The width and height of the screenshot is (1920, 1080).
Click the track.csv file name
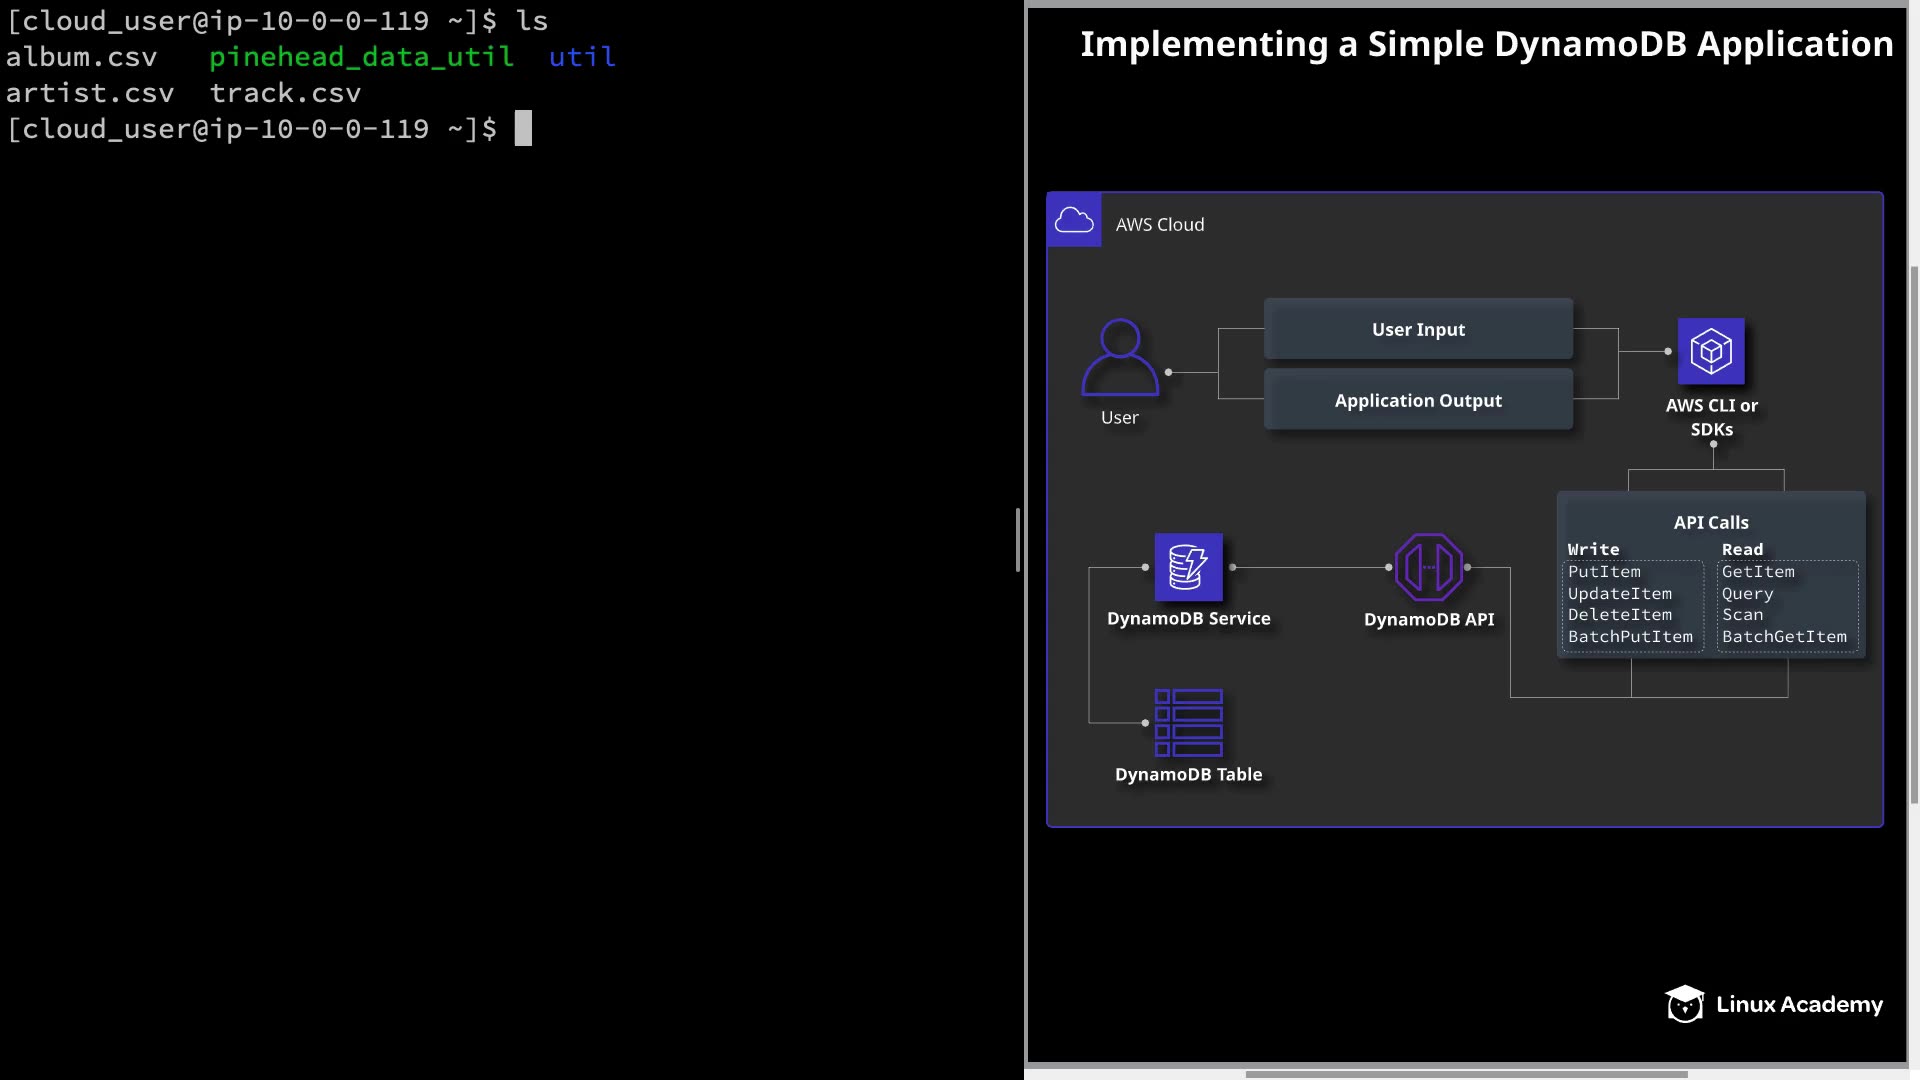tap(285, 93)
